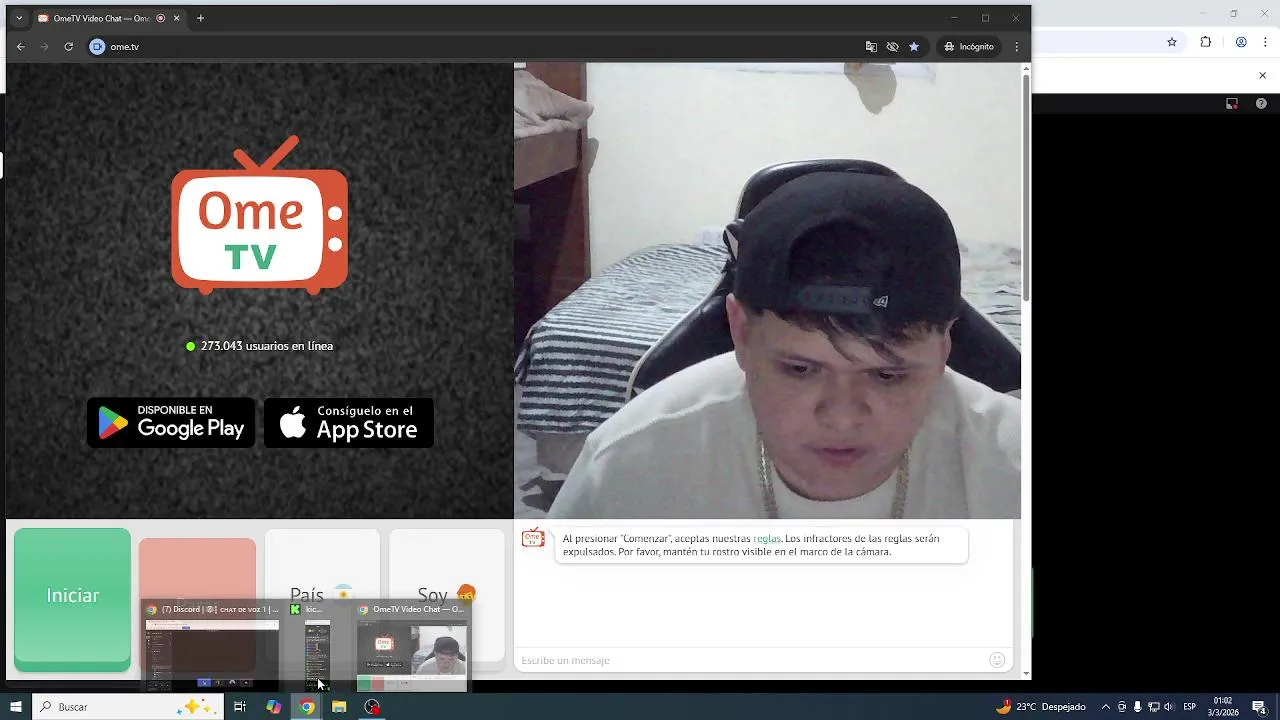The width and height of the screenshot is (1280, 720).
Task: Click the red-dot icon beside the help button
Action: coord(1232,103)
